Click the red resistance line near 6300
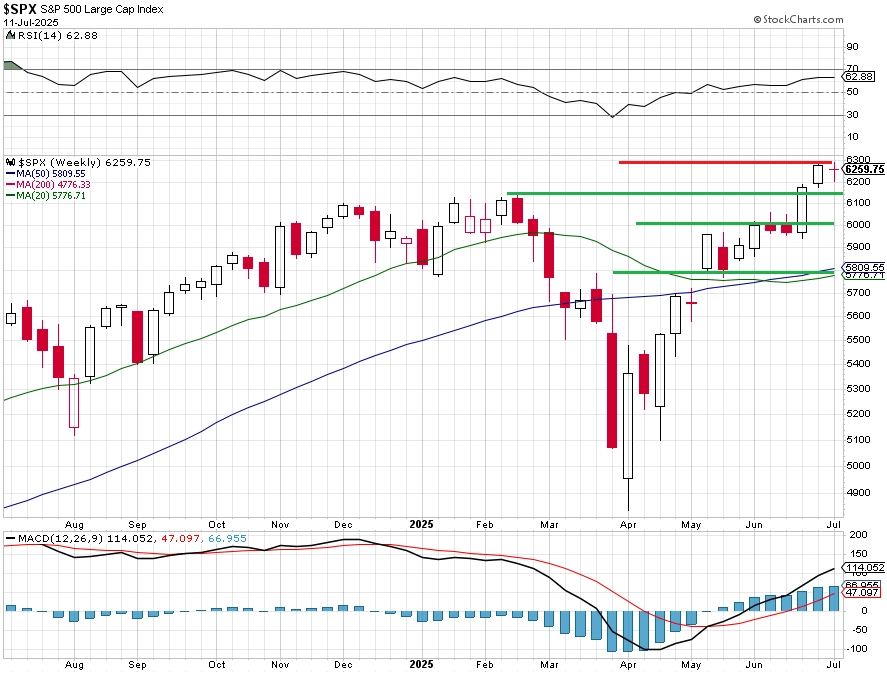 click(x=725, y=162)
